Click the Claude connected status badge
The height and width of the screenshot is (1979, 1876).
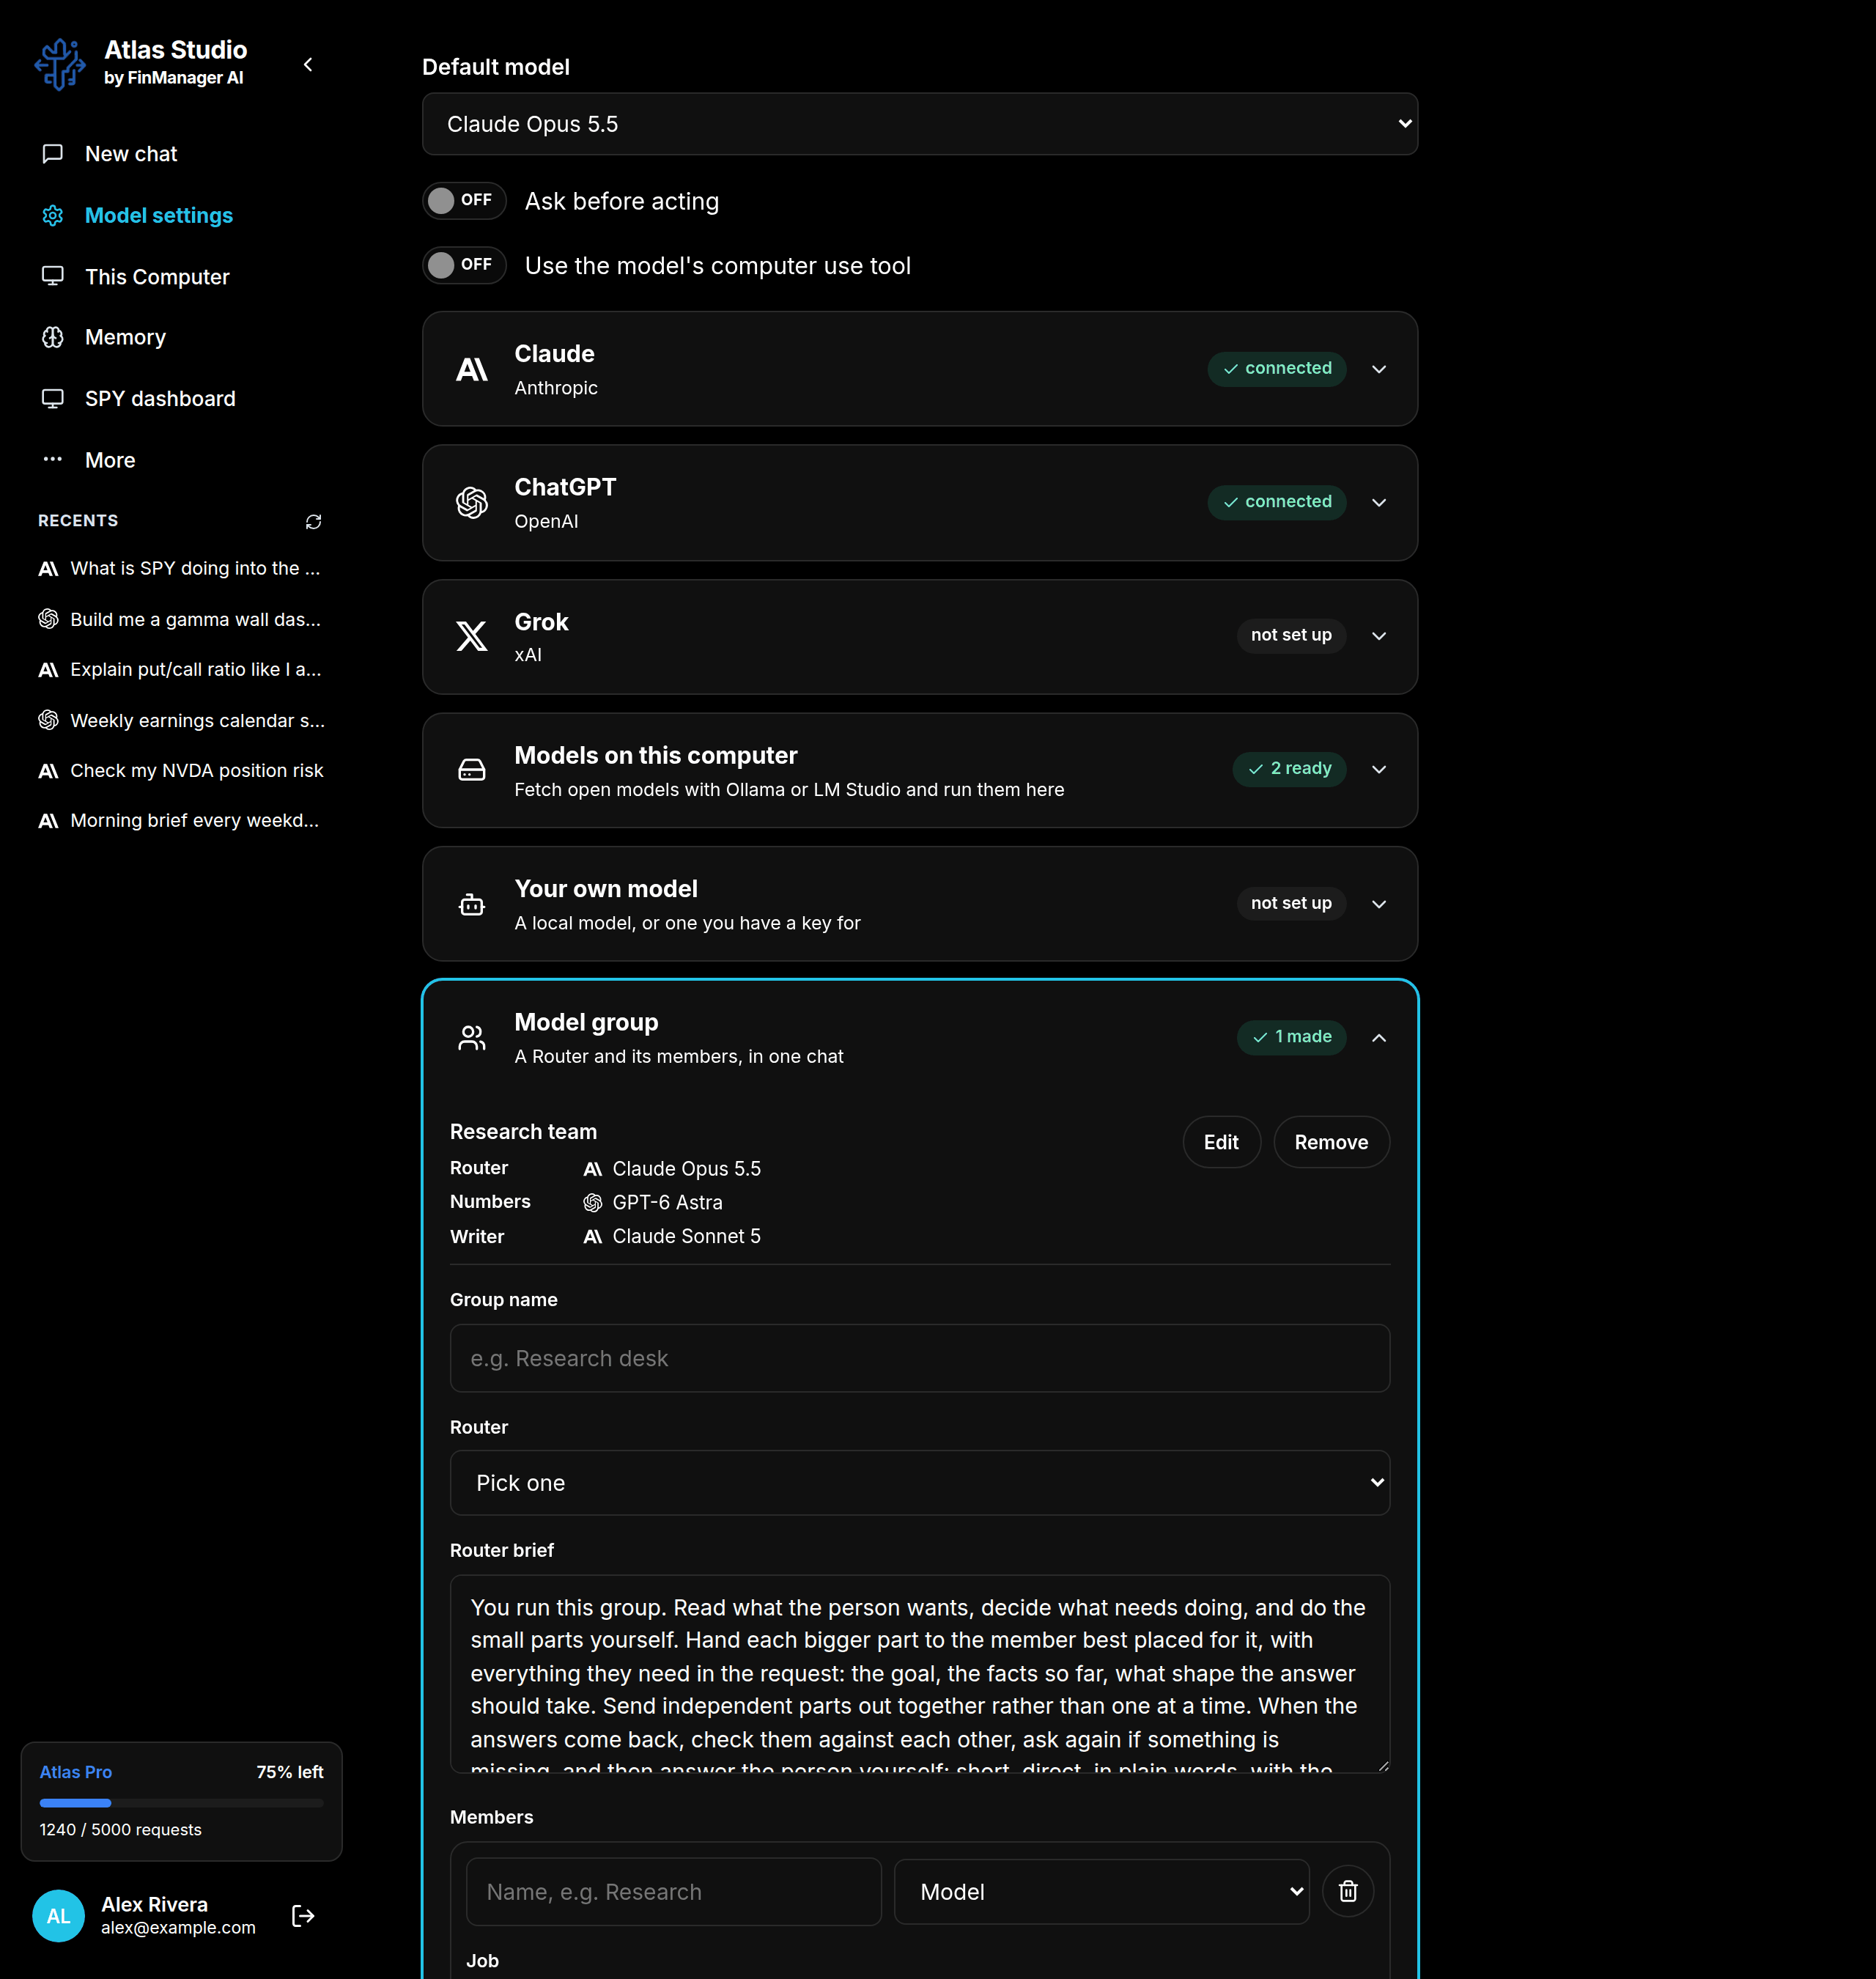pos(1276,369)
